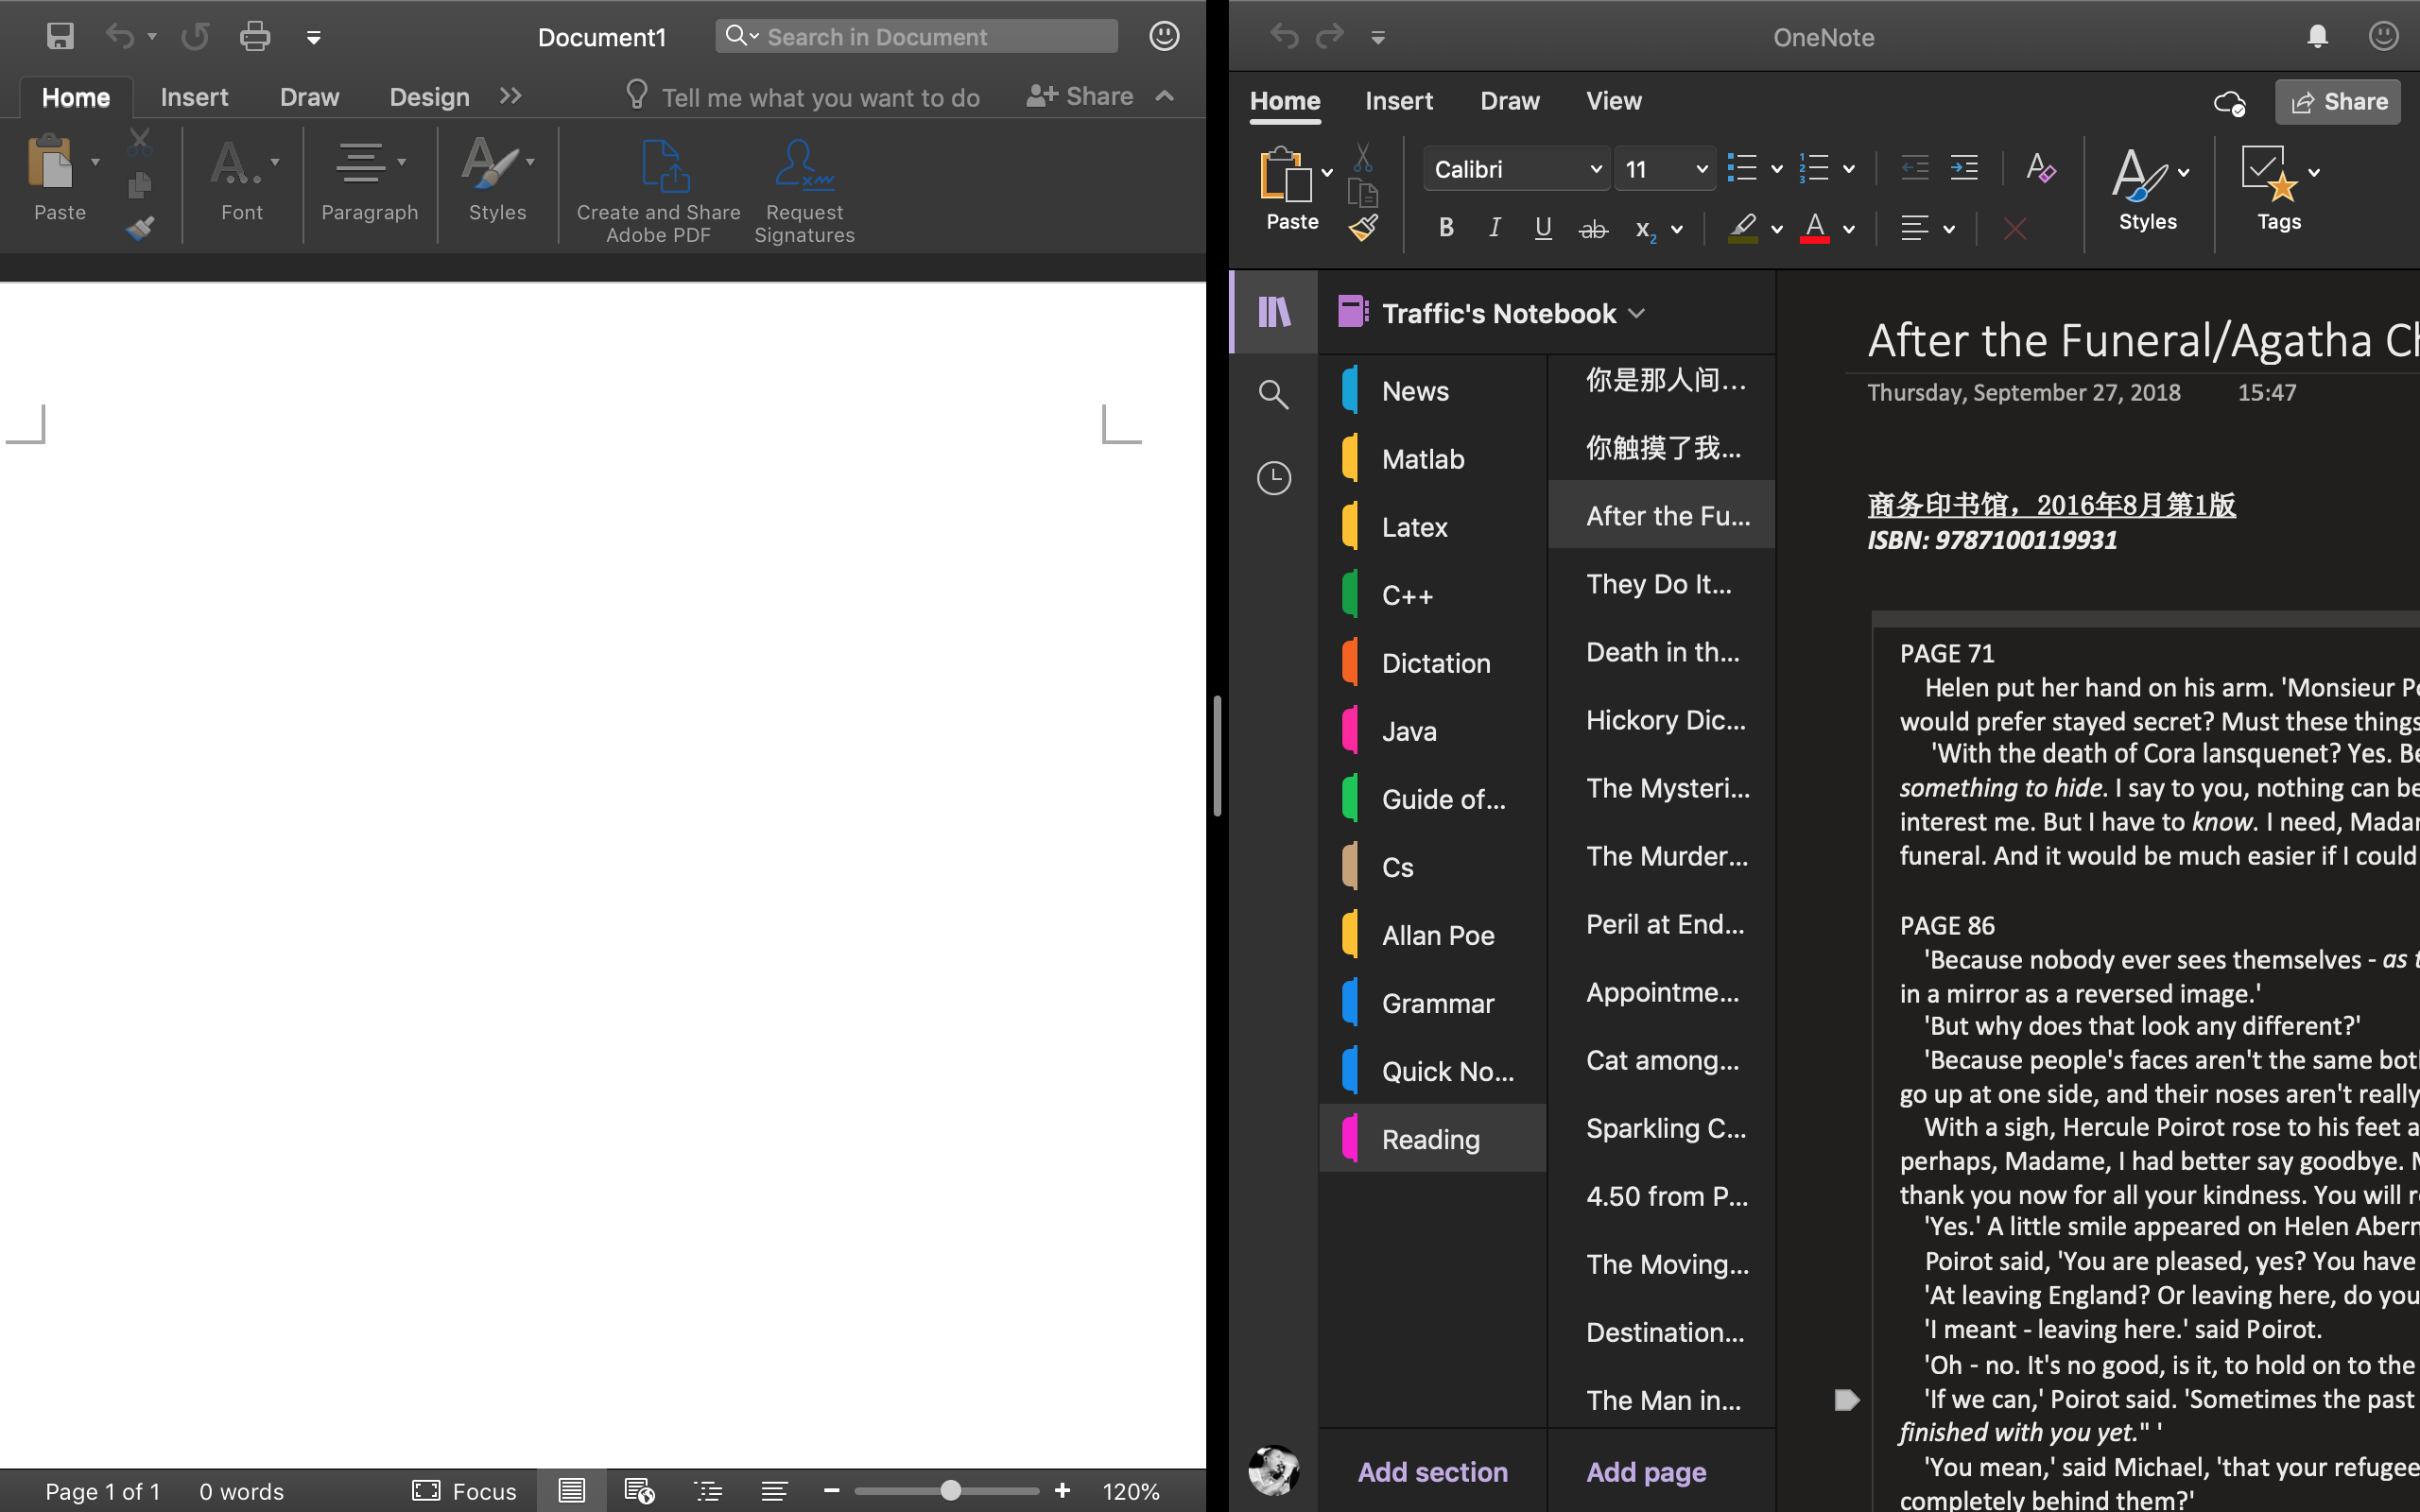Expand bullet list options arrow
Image resolution: width=2420 pixels, height=1512 pixels.
click(x=1777, y=169)
